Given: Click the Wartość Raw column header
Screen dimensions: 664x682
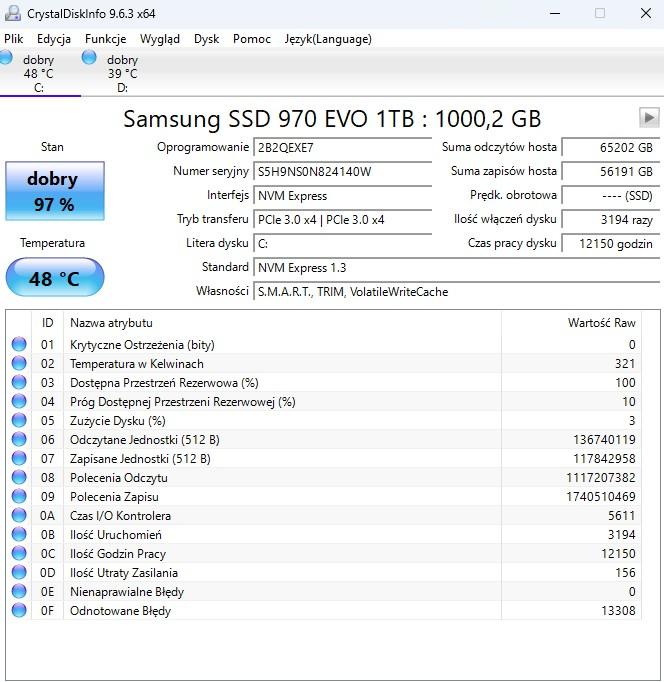Looking at the screenshot, I should [601, 323].
